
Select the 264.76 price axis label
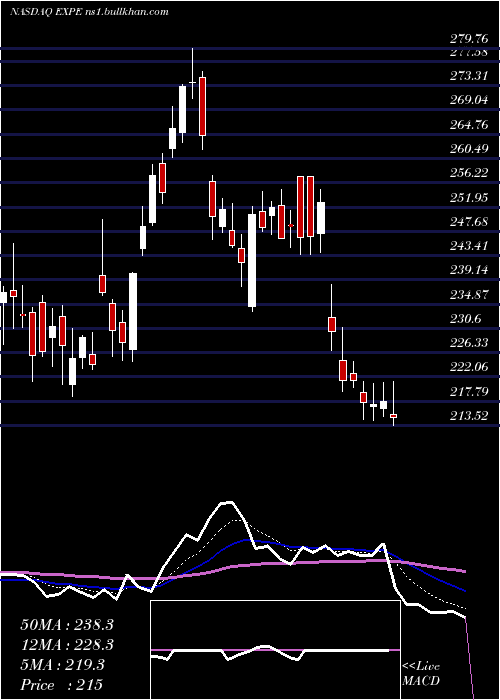pyautogui.click(x=468, y=125)
